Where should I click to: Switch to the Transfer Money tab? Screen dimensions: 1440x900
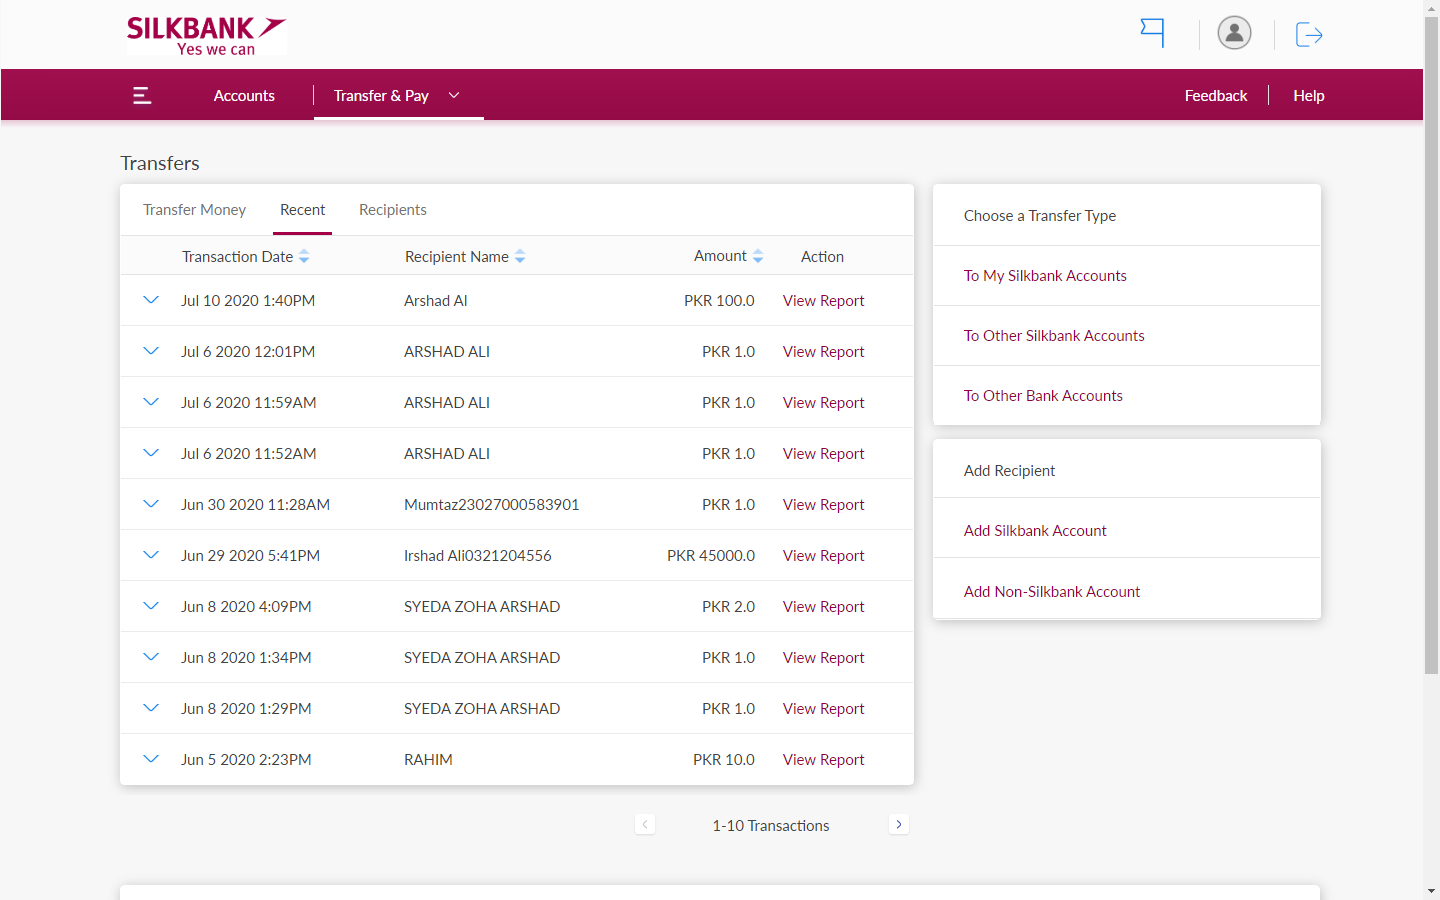tap(194, 210)
